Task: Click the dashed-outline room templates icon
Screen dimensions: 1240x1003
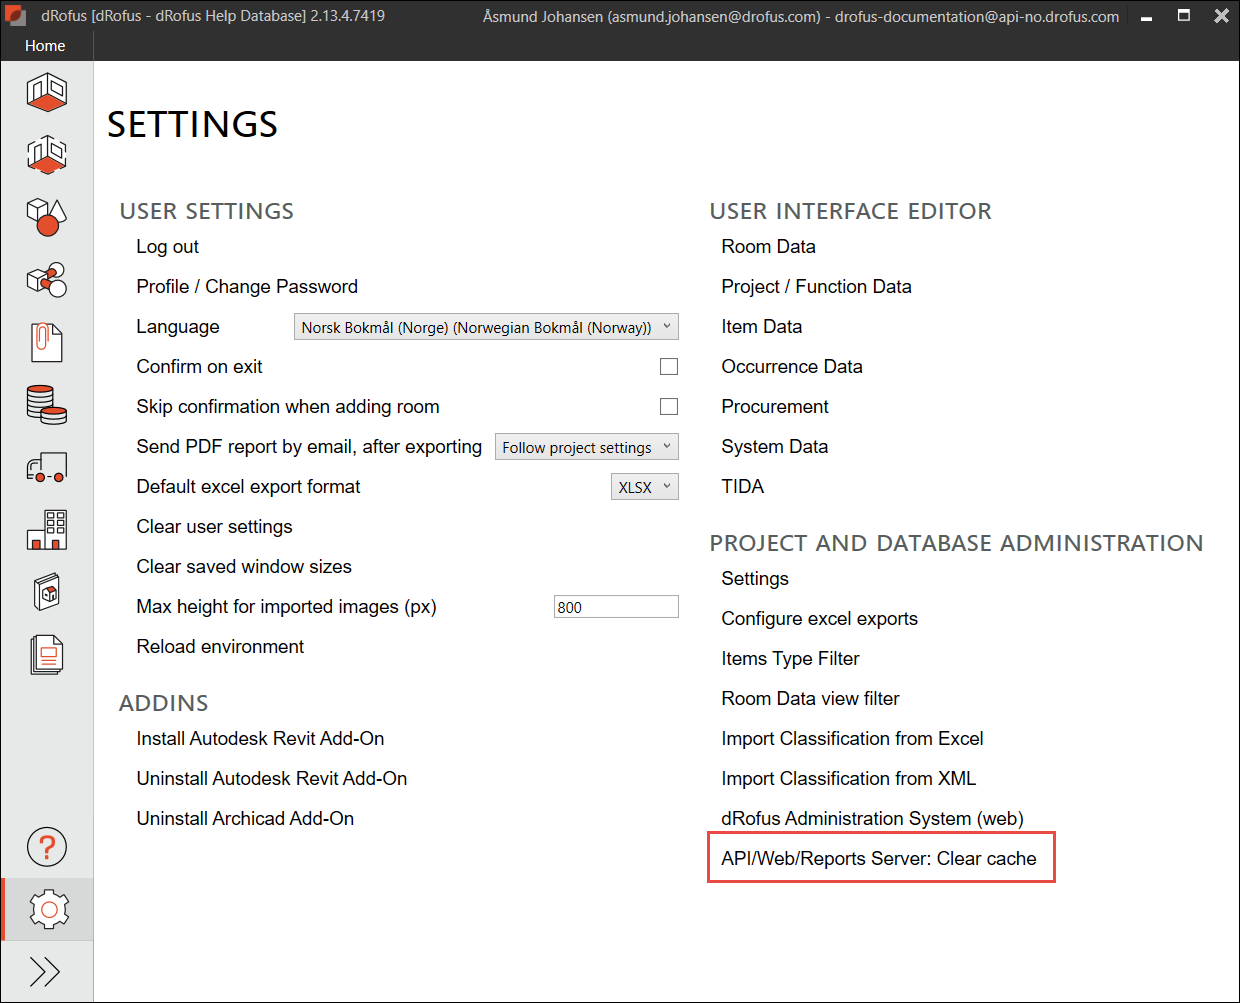Action: (47, 155)
